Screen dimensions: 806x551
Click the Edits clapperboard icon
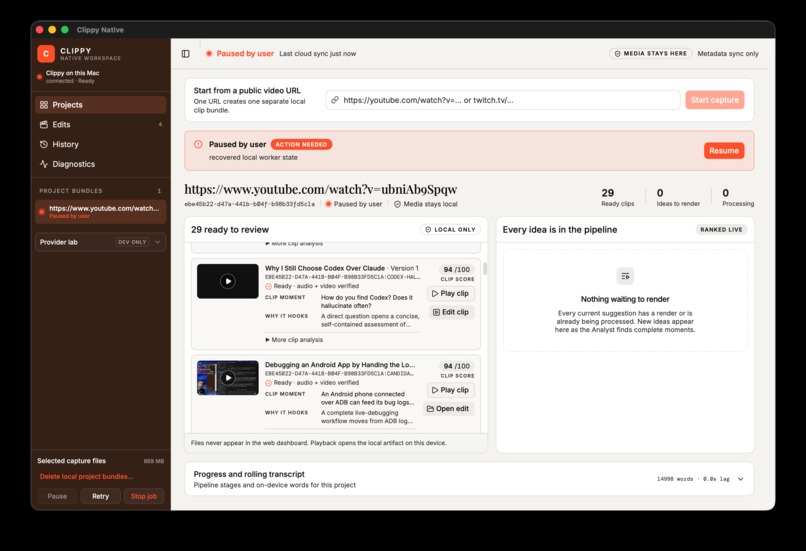44,124
